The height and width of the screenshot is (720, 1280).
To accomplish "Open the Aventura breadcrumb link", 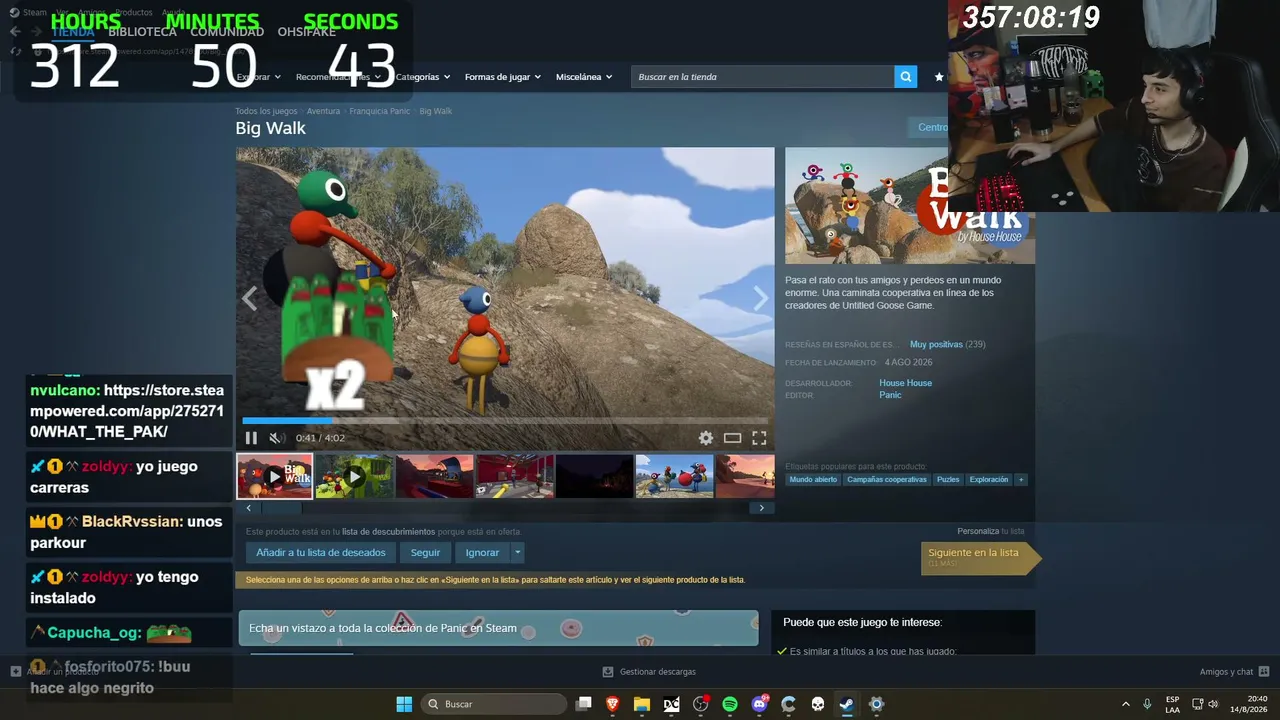I will [323, 111].
